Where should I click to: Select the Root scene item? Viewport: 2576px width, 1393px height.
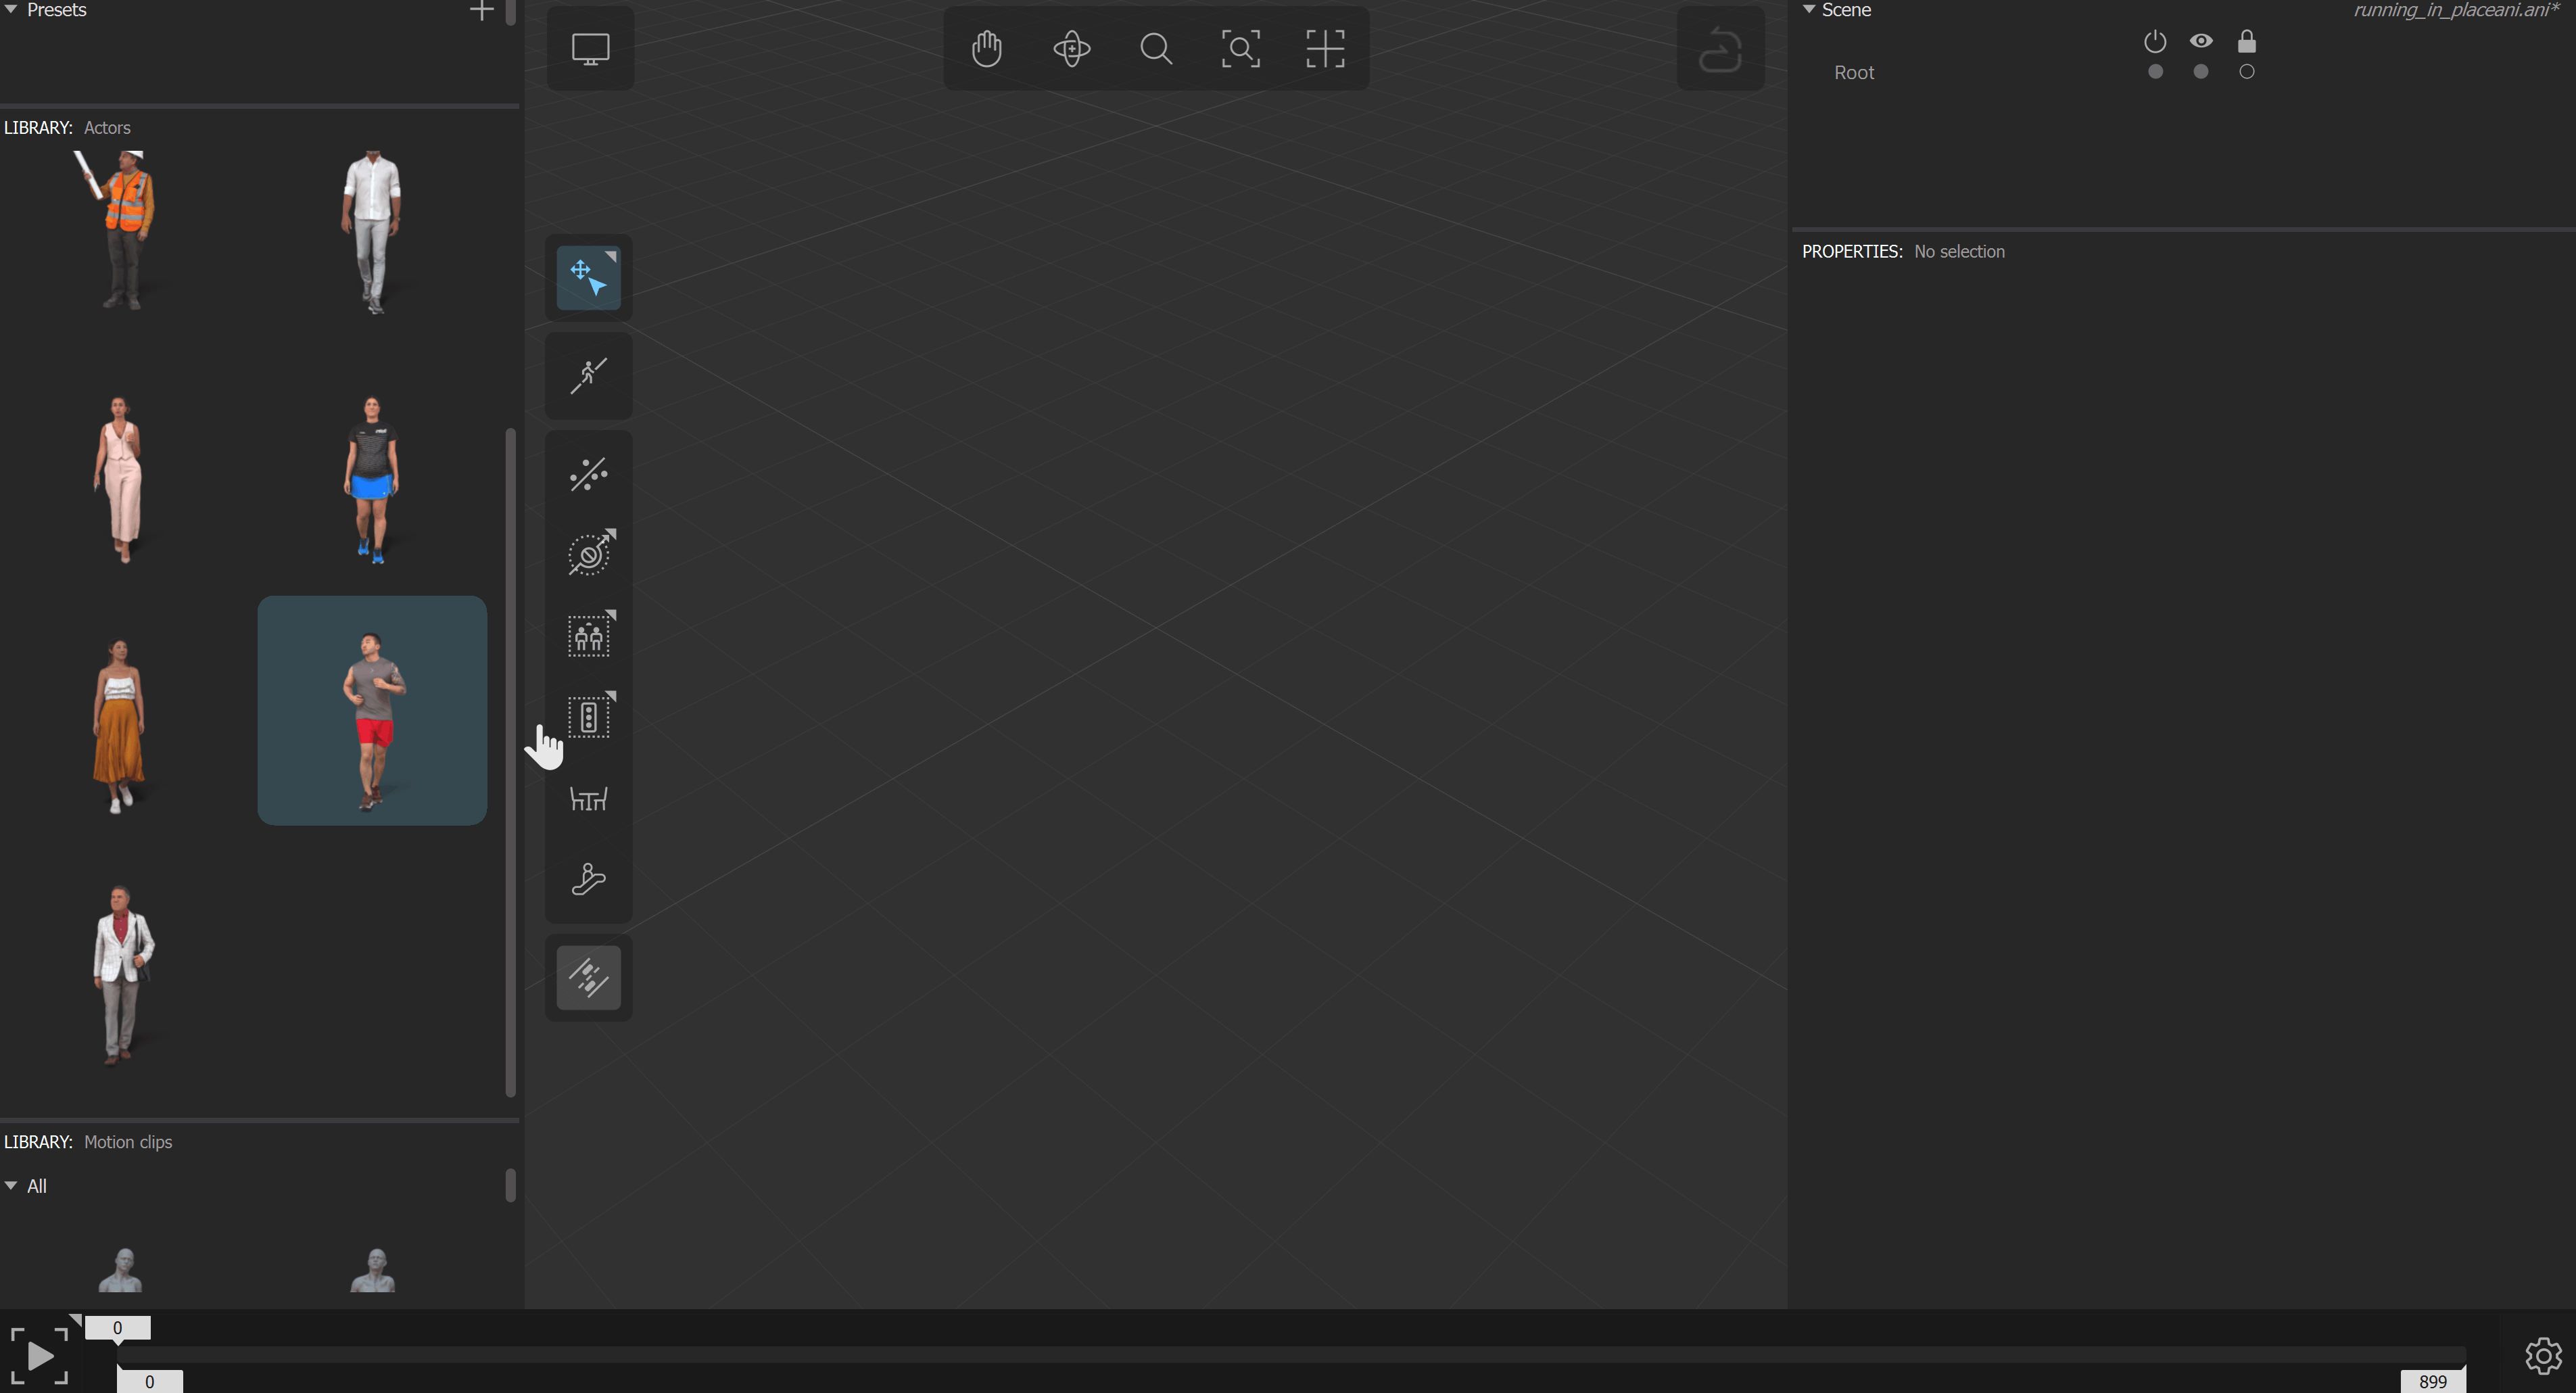click(x=1854, y=73)
